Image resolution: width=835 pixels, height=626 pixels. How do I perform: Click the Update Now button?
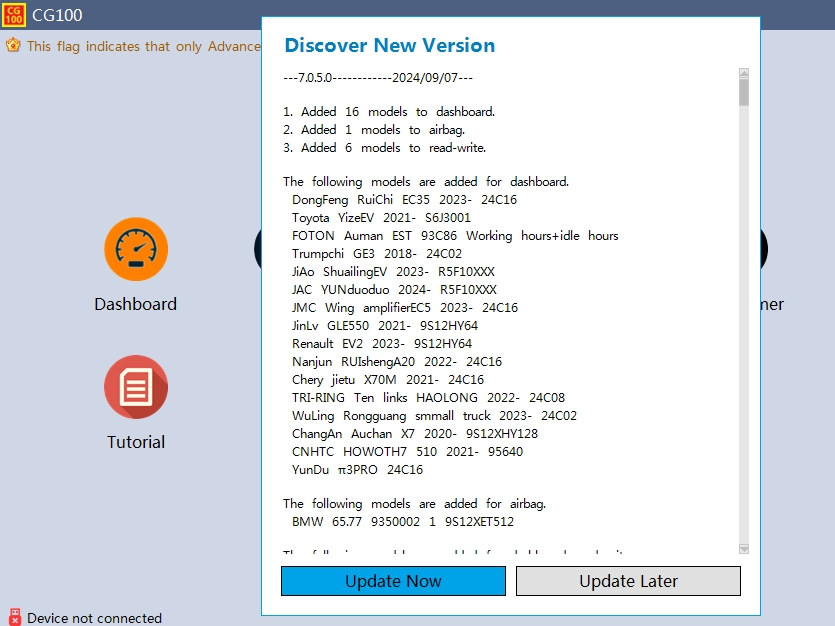[393, 581]
